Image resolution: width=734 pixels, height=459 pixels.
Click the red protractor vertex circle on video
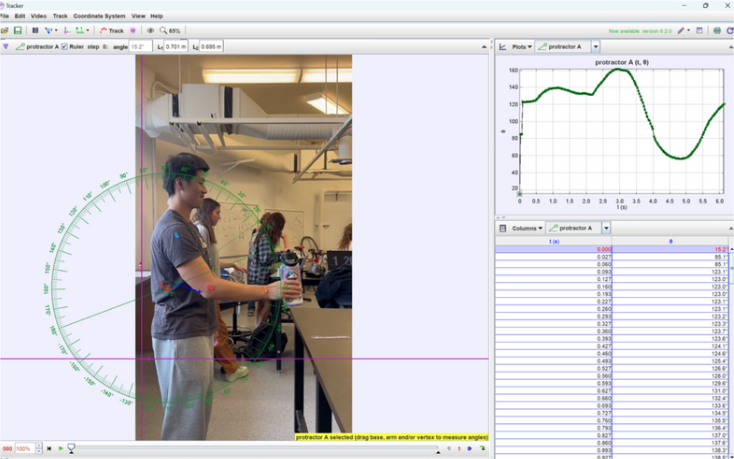pos(166,288)
